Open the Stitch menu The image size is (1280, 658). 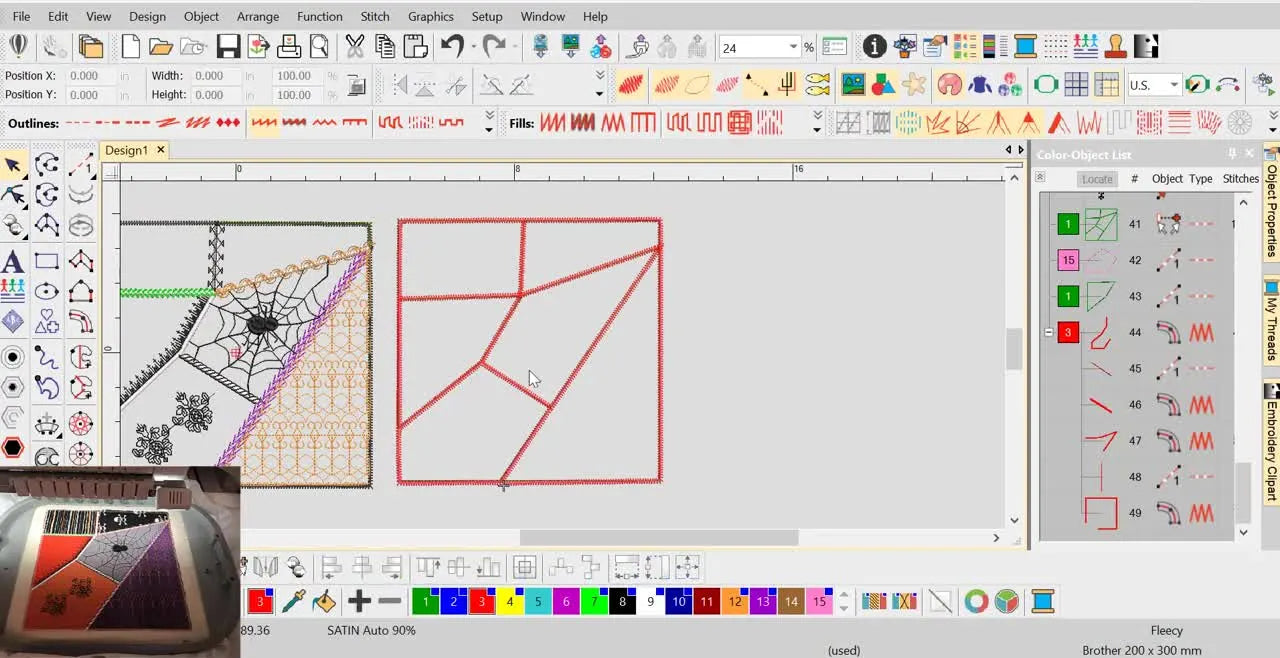[x=374, y=16]
